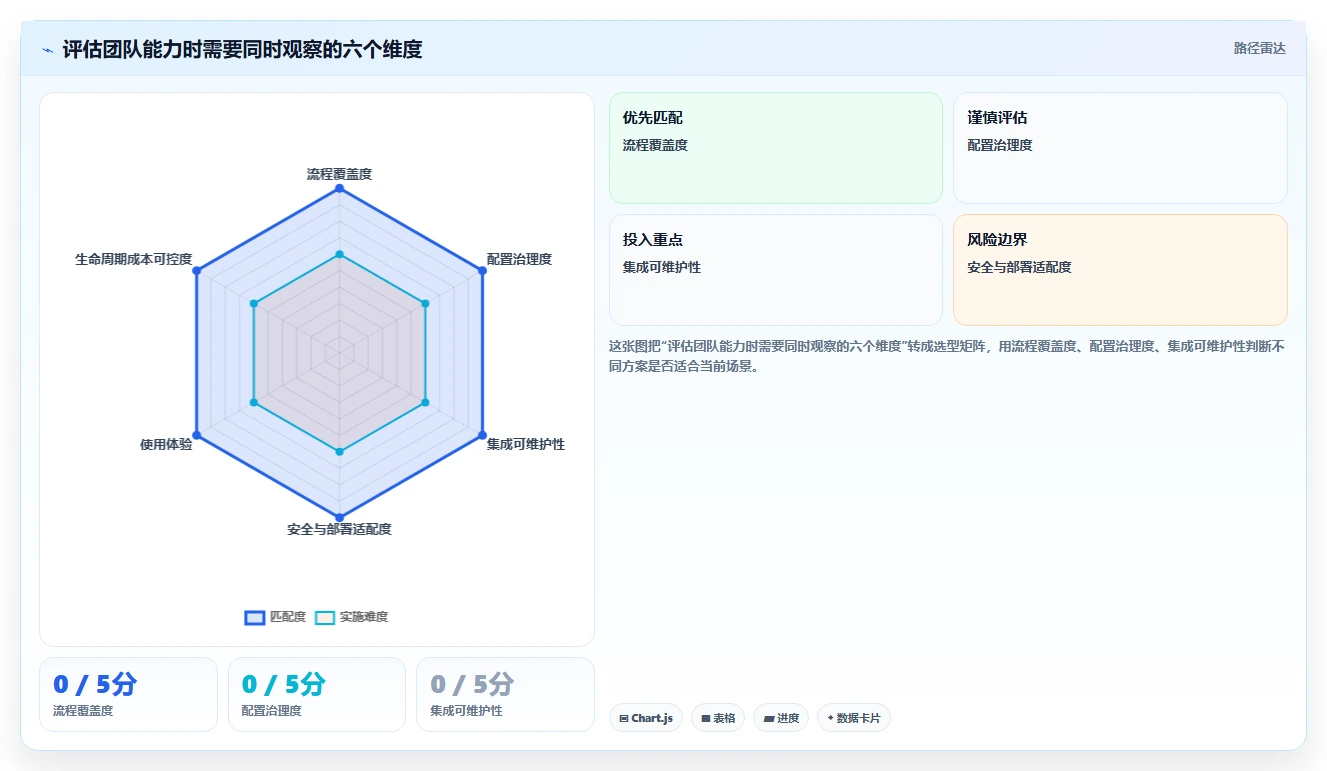Click the 集成可维护性 radar axis label
This screenshot has height=771, width=1327.
click(526, 444)
